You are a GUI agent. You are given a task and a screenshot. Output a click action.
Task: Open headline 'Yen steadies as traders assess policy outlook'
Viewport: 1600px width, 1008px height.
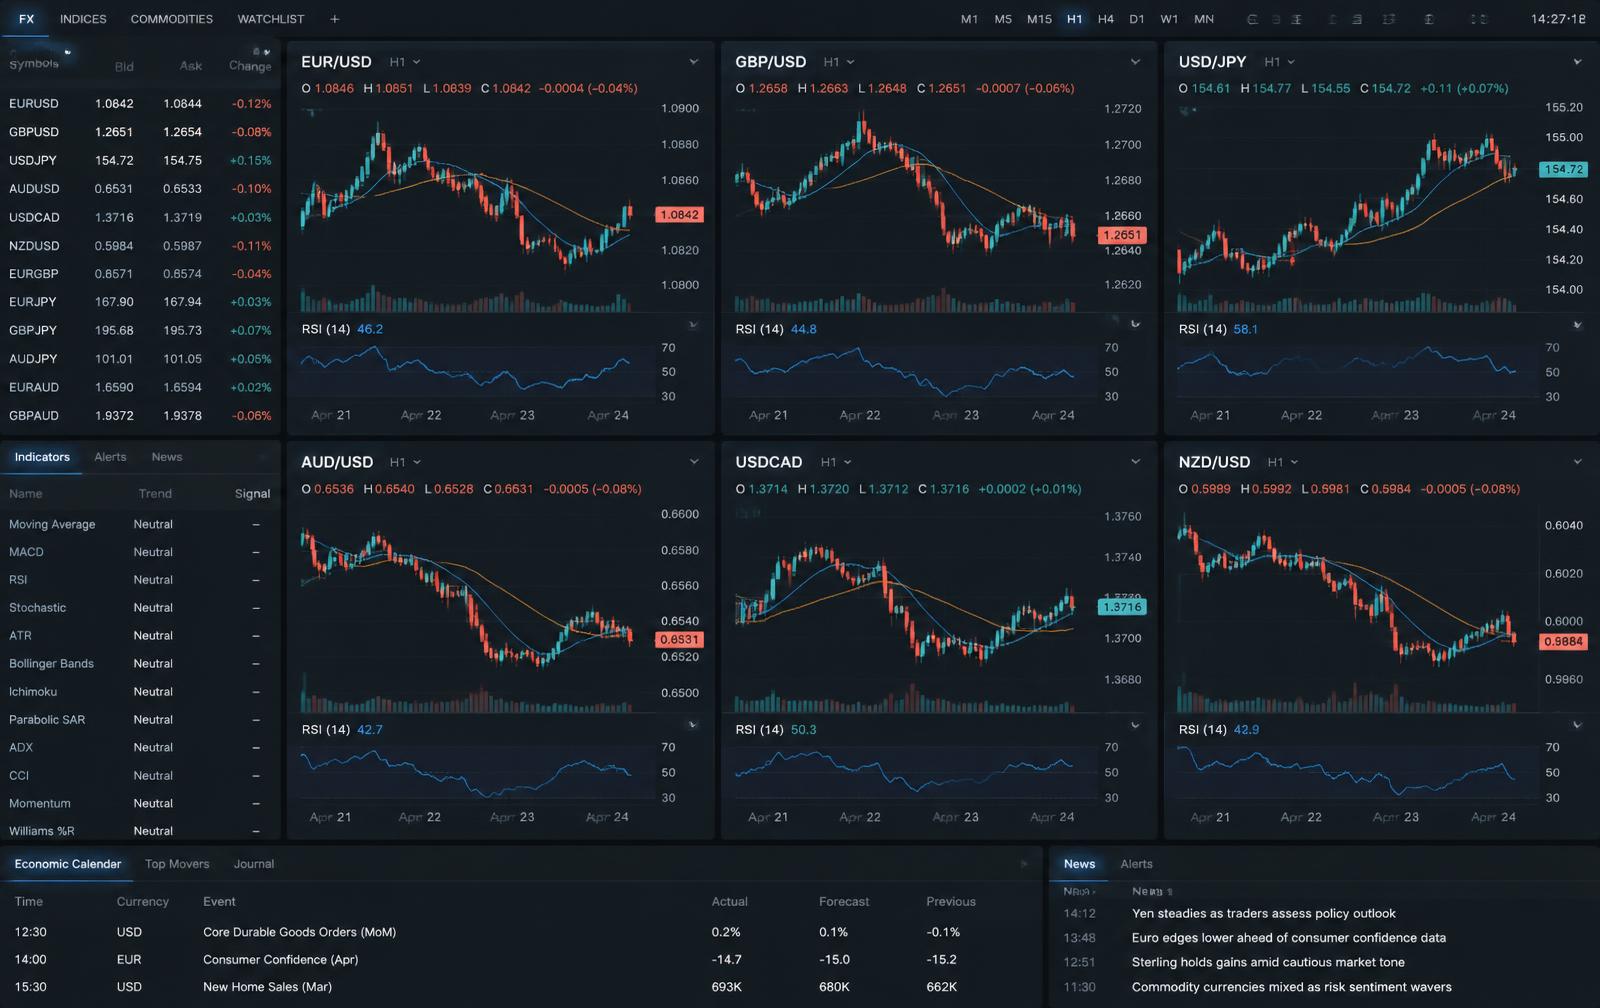tap(1263, 914)
